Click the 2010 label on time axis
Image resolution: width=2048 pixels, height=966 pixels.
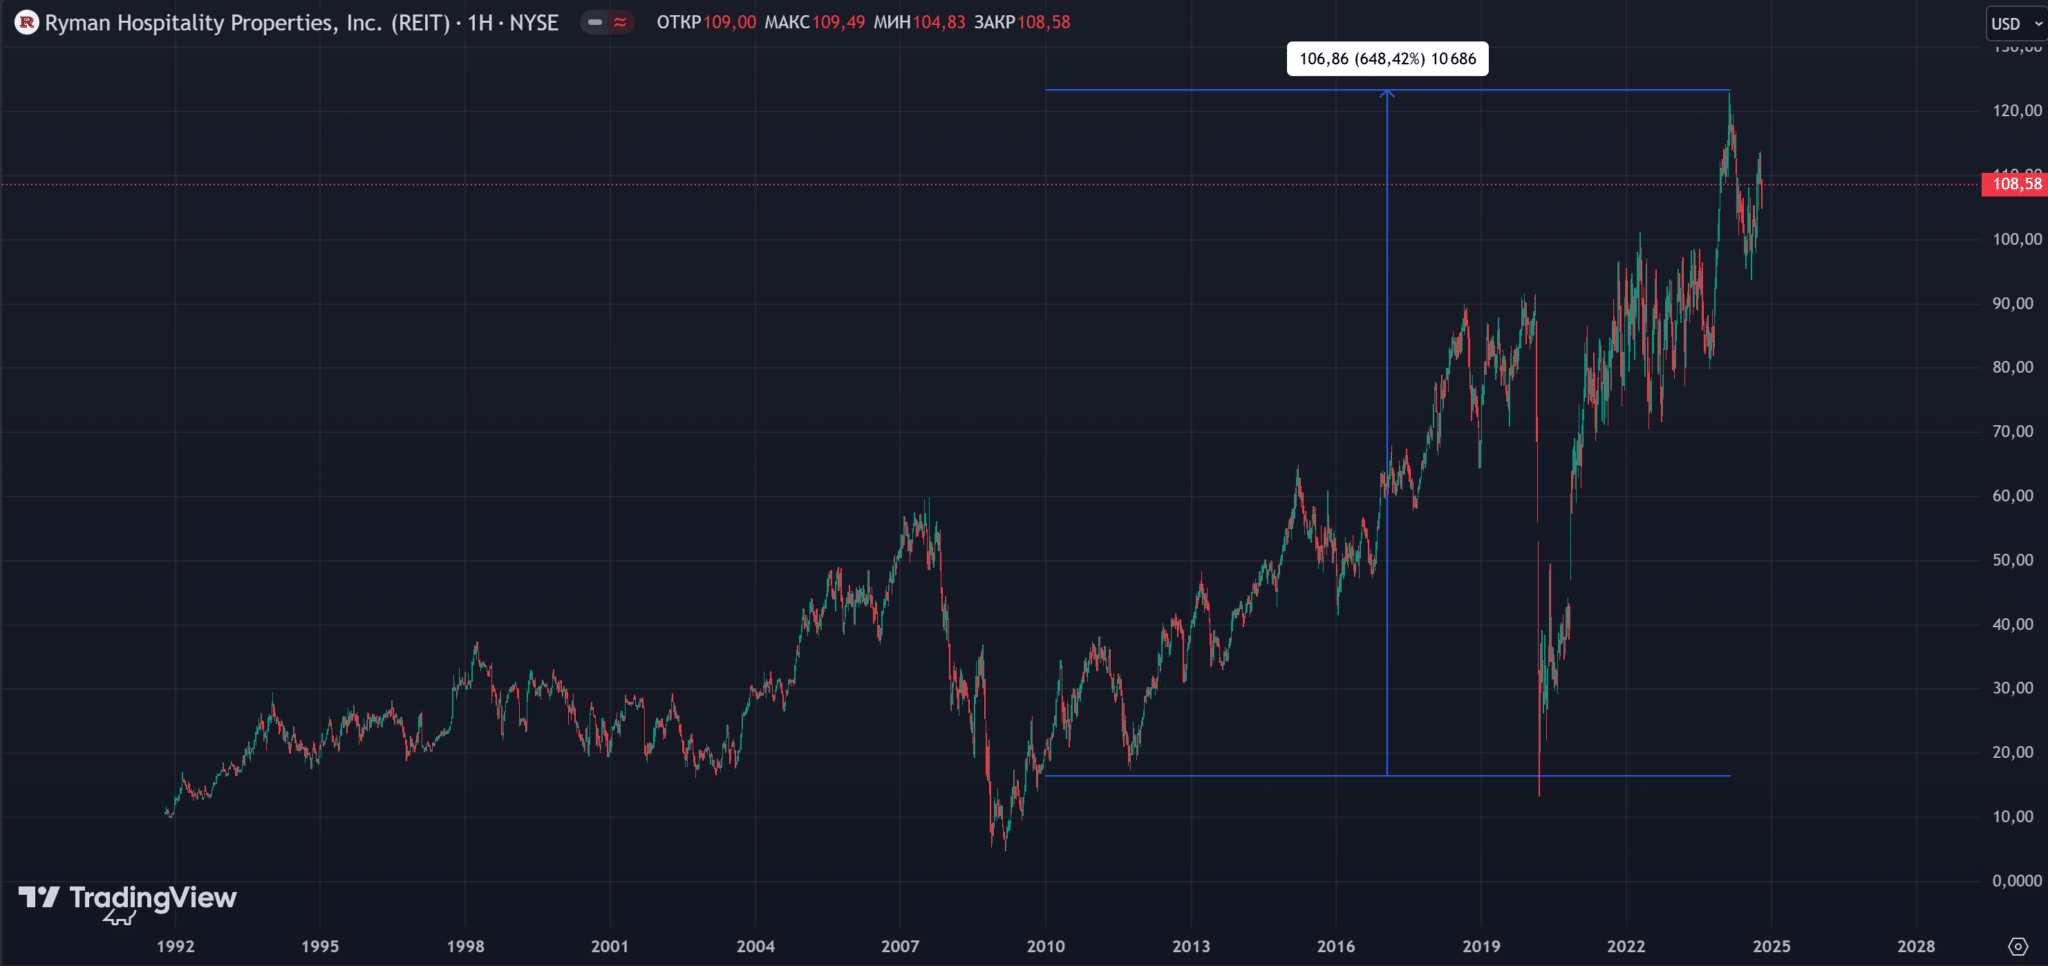point(1045,946)
